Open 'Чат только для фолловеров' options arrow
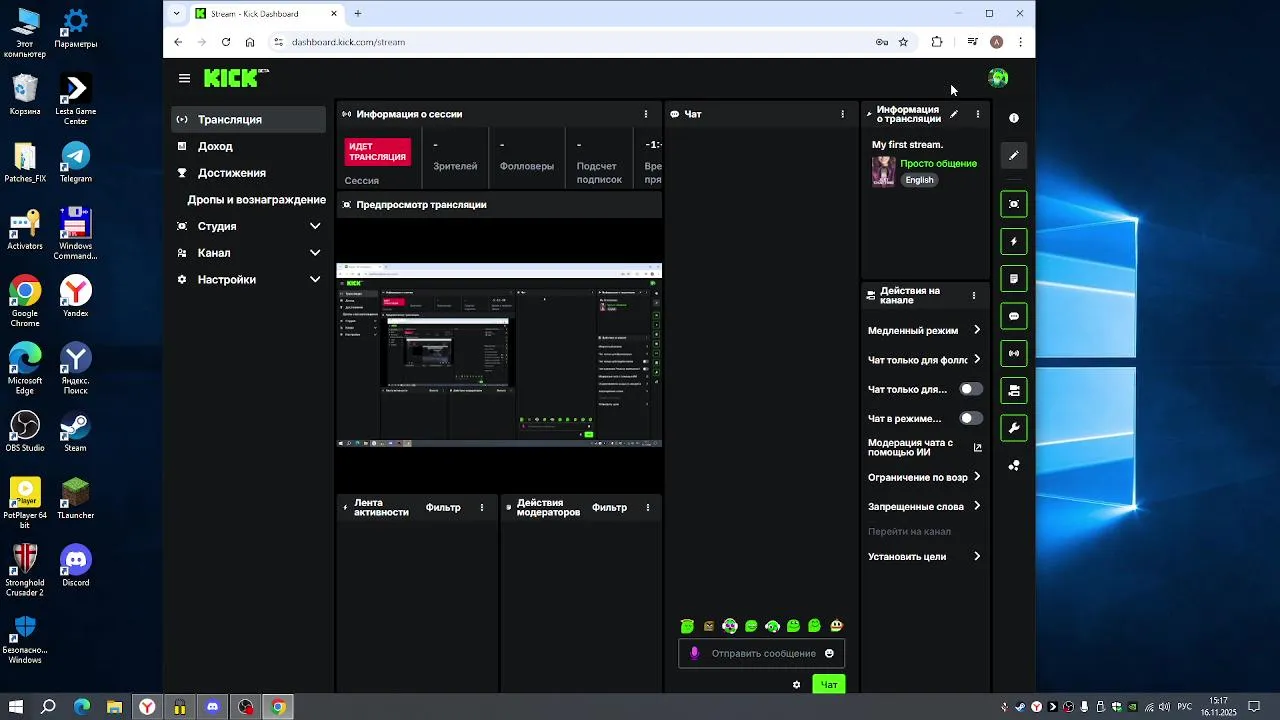 coord(977,359)
